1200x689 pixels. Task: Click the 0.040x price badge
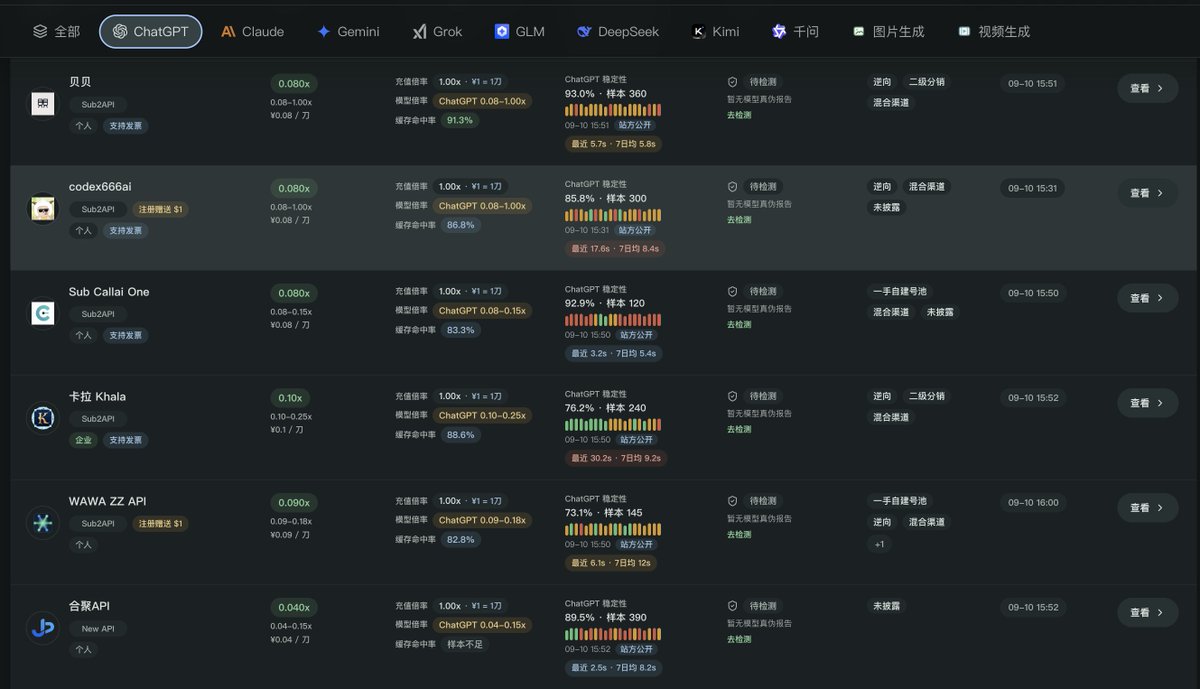(x=294, y=607)
